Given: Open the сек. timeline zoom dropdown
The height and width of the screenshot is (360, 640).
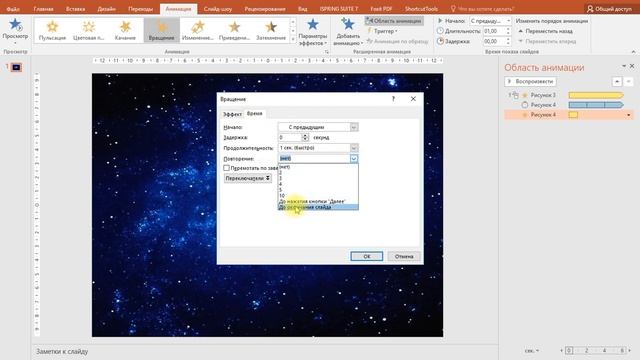Looking at the screenshot, I should 532,351.
